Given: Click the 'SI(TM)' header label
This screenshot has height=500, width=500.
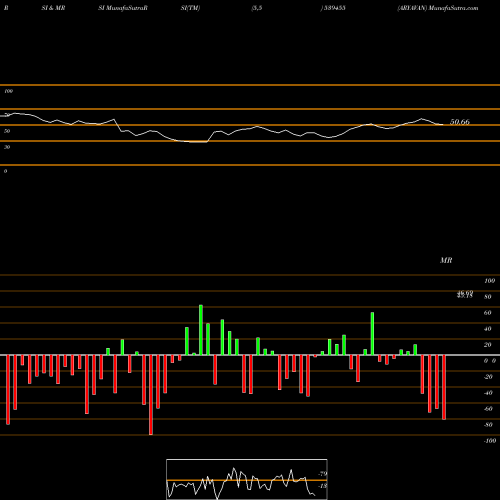Looking at the screenshot, I should tap(190, 8).
